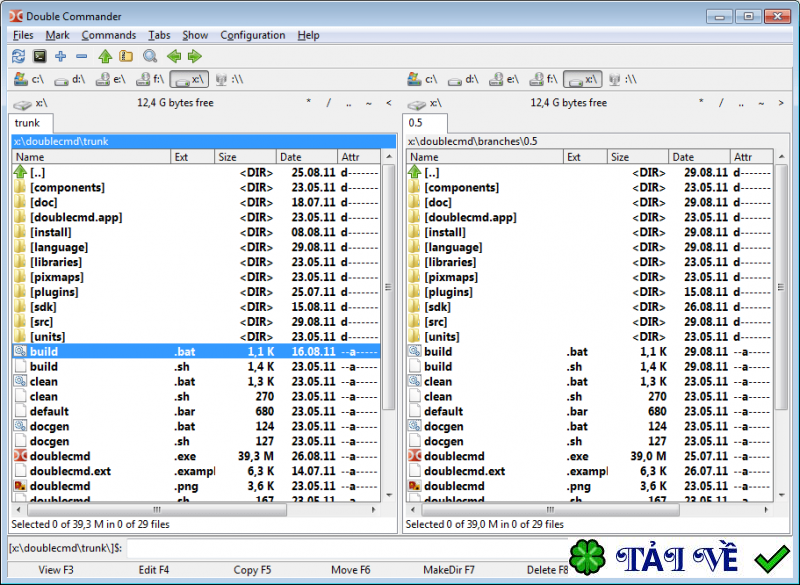
Task: Open the Configuration menu
Action: (x=252, y=35)
